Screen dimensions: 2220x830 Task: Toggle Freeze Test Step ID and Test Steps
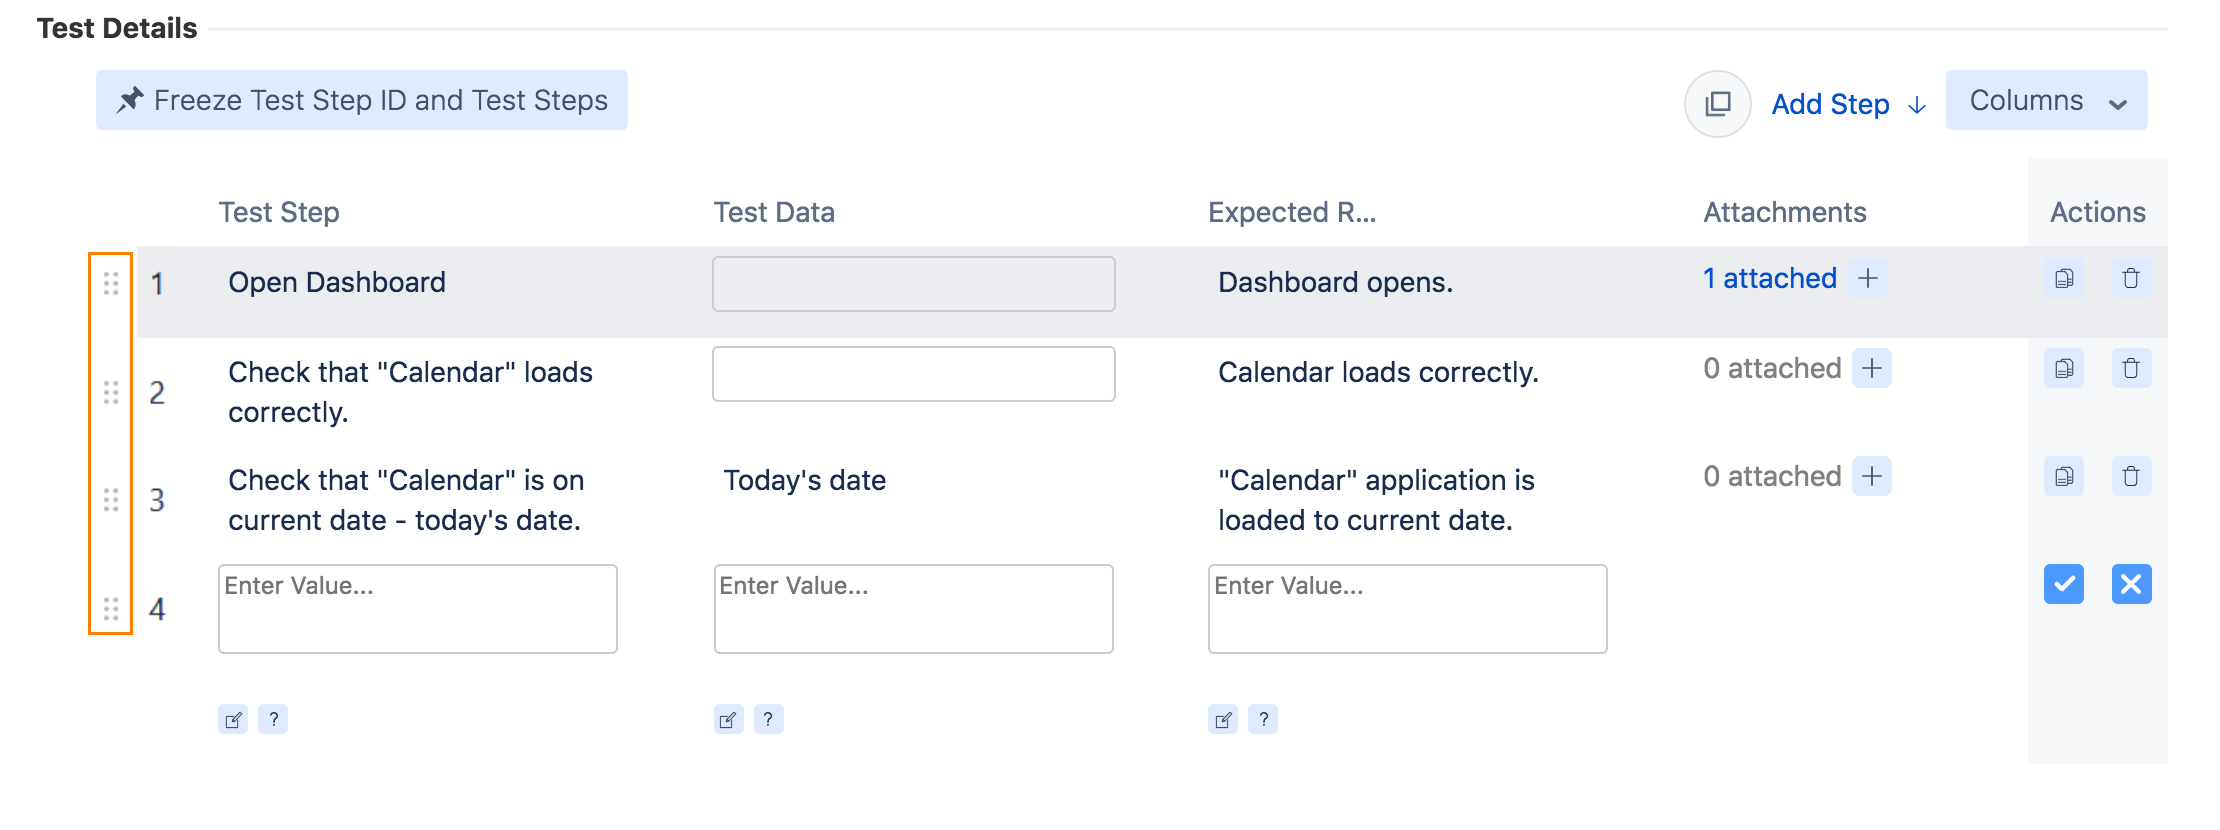pyautogui.click(x=362, y=100)
